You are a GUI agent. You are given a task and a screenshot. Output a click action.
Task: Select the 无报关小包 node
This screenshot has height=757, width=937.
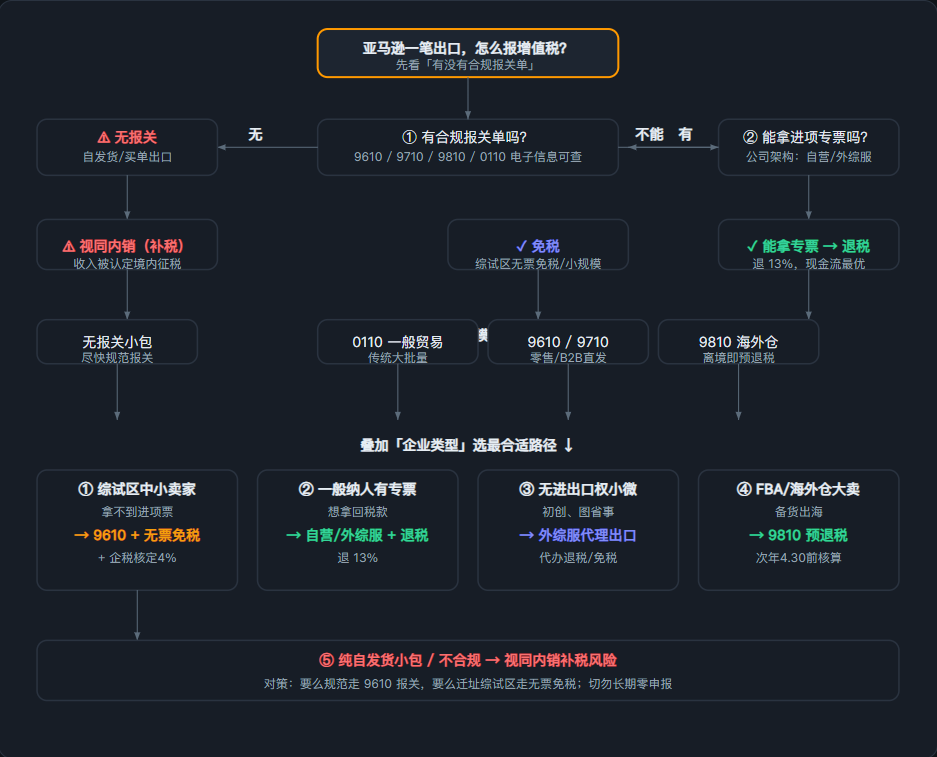pyautogui.click(x=117, y=342)
